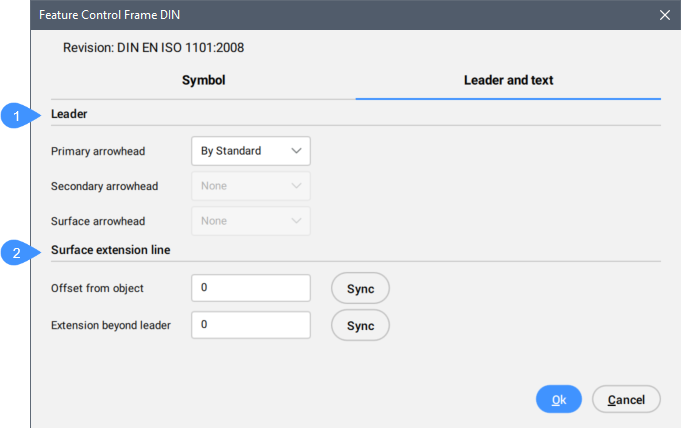Click the Offset from object label
The width and height of the screenshot is (681, 428).
98,288
